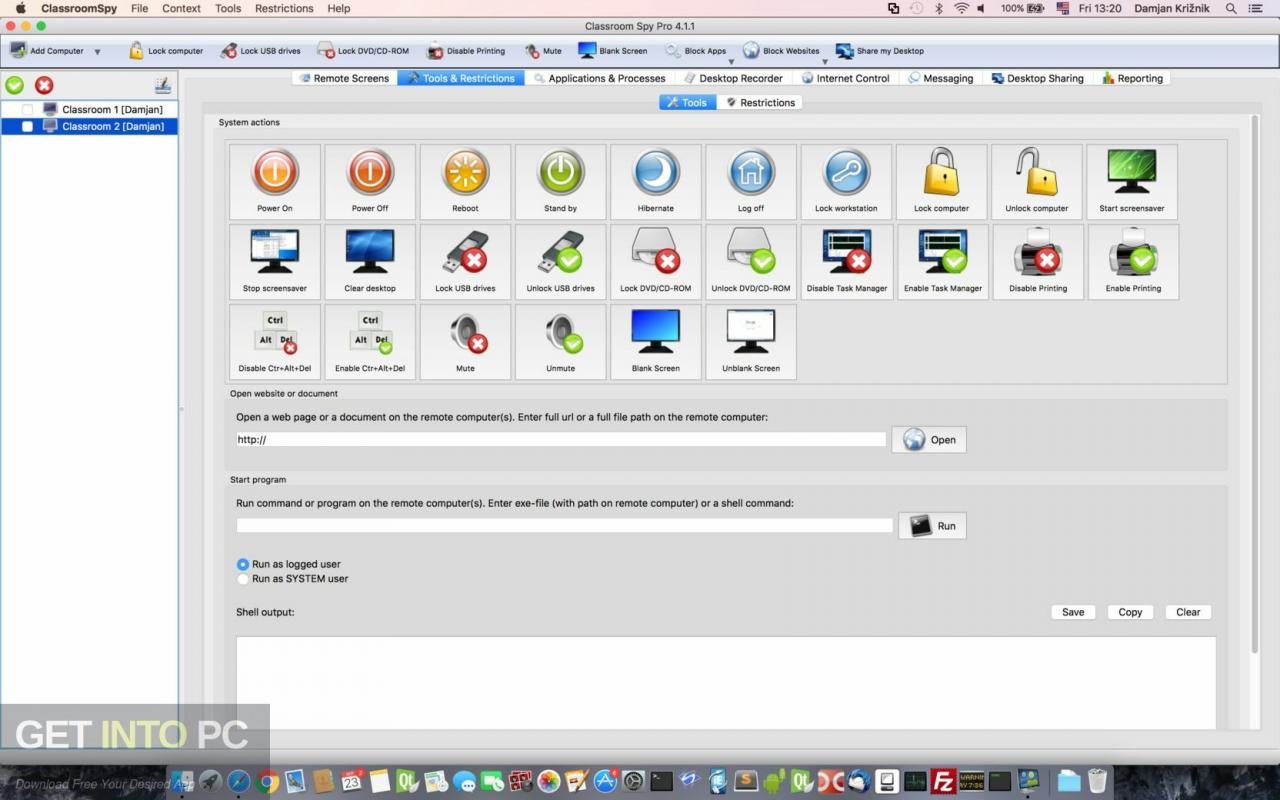Click the Open website button

pyautogui.click(x=929, y=440)
